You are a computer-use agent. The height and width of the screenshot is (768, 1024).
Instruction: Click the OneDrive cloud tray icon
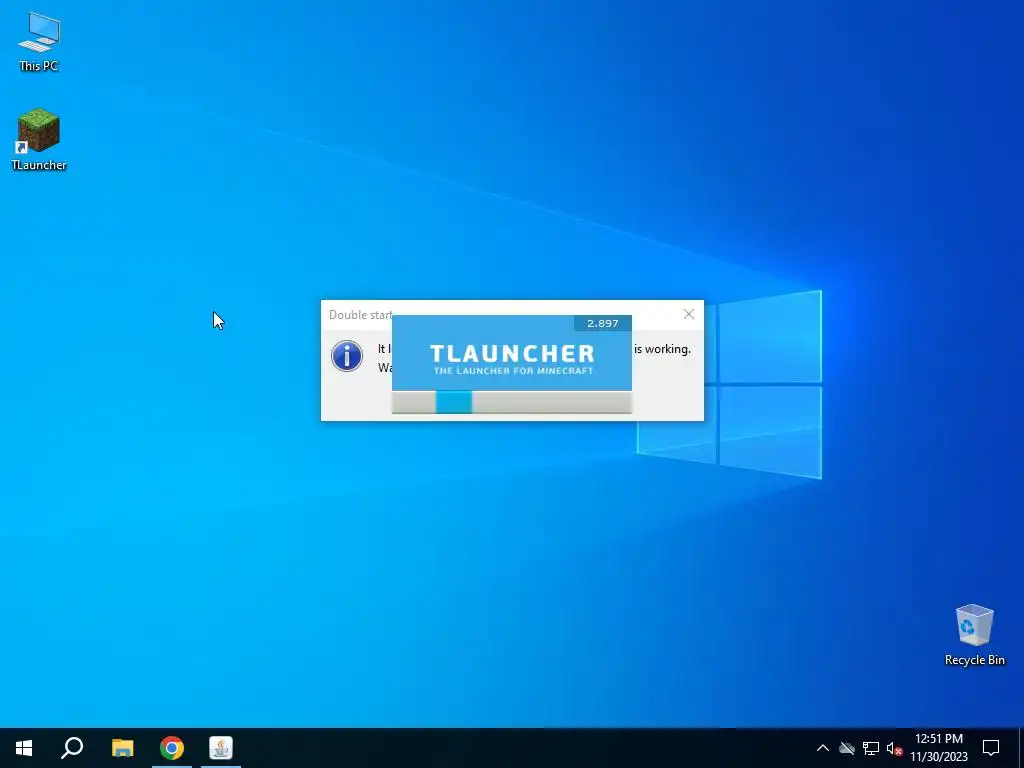pos(847,748)
